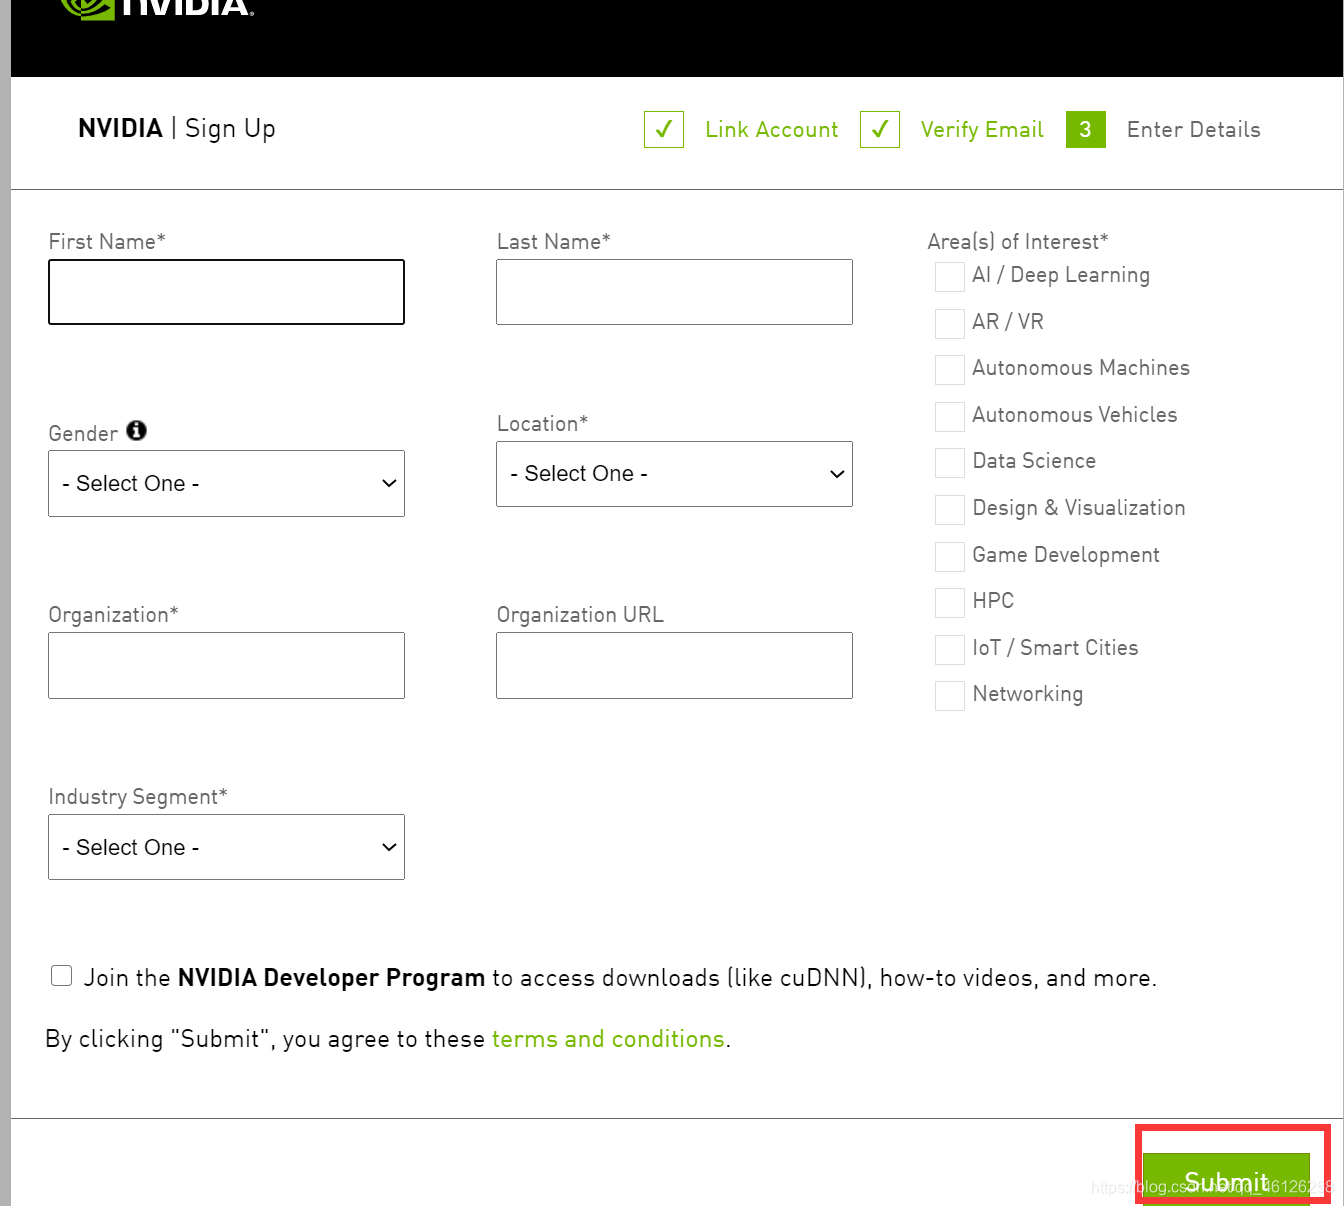Go to the Link Account step
1344x1206 pixels.
click(x=772, y=130)
